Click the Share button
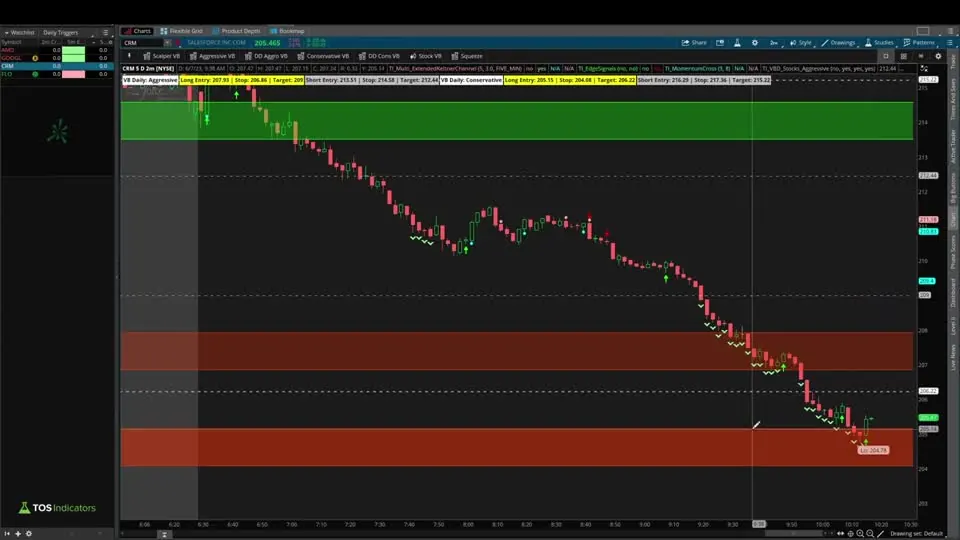 (x=694, y=43)
